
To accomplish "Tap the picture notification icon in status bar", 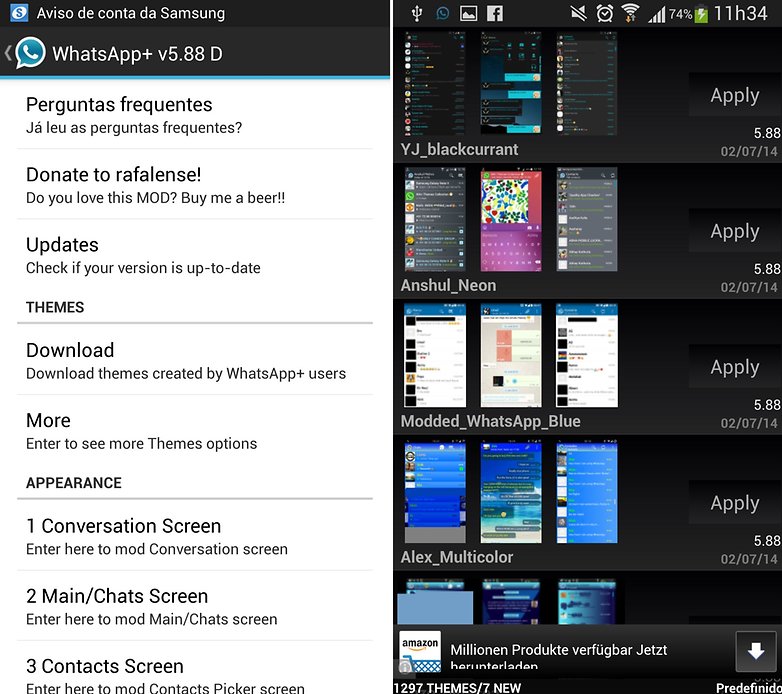I will click(468, 13).
